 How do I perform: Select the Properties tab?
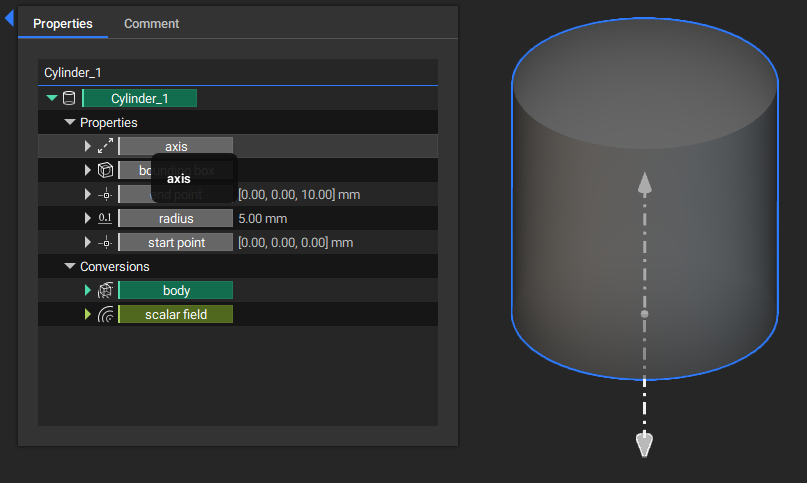pos(63,23)
